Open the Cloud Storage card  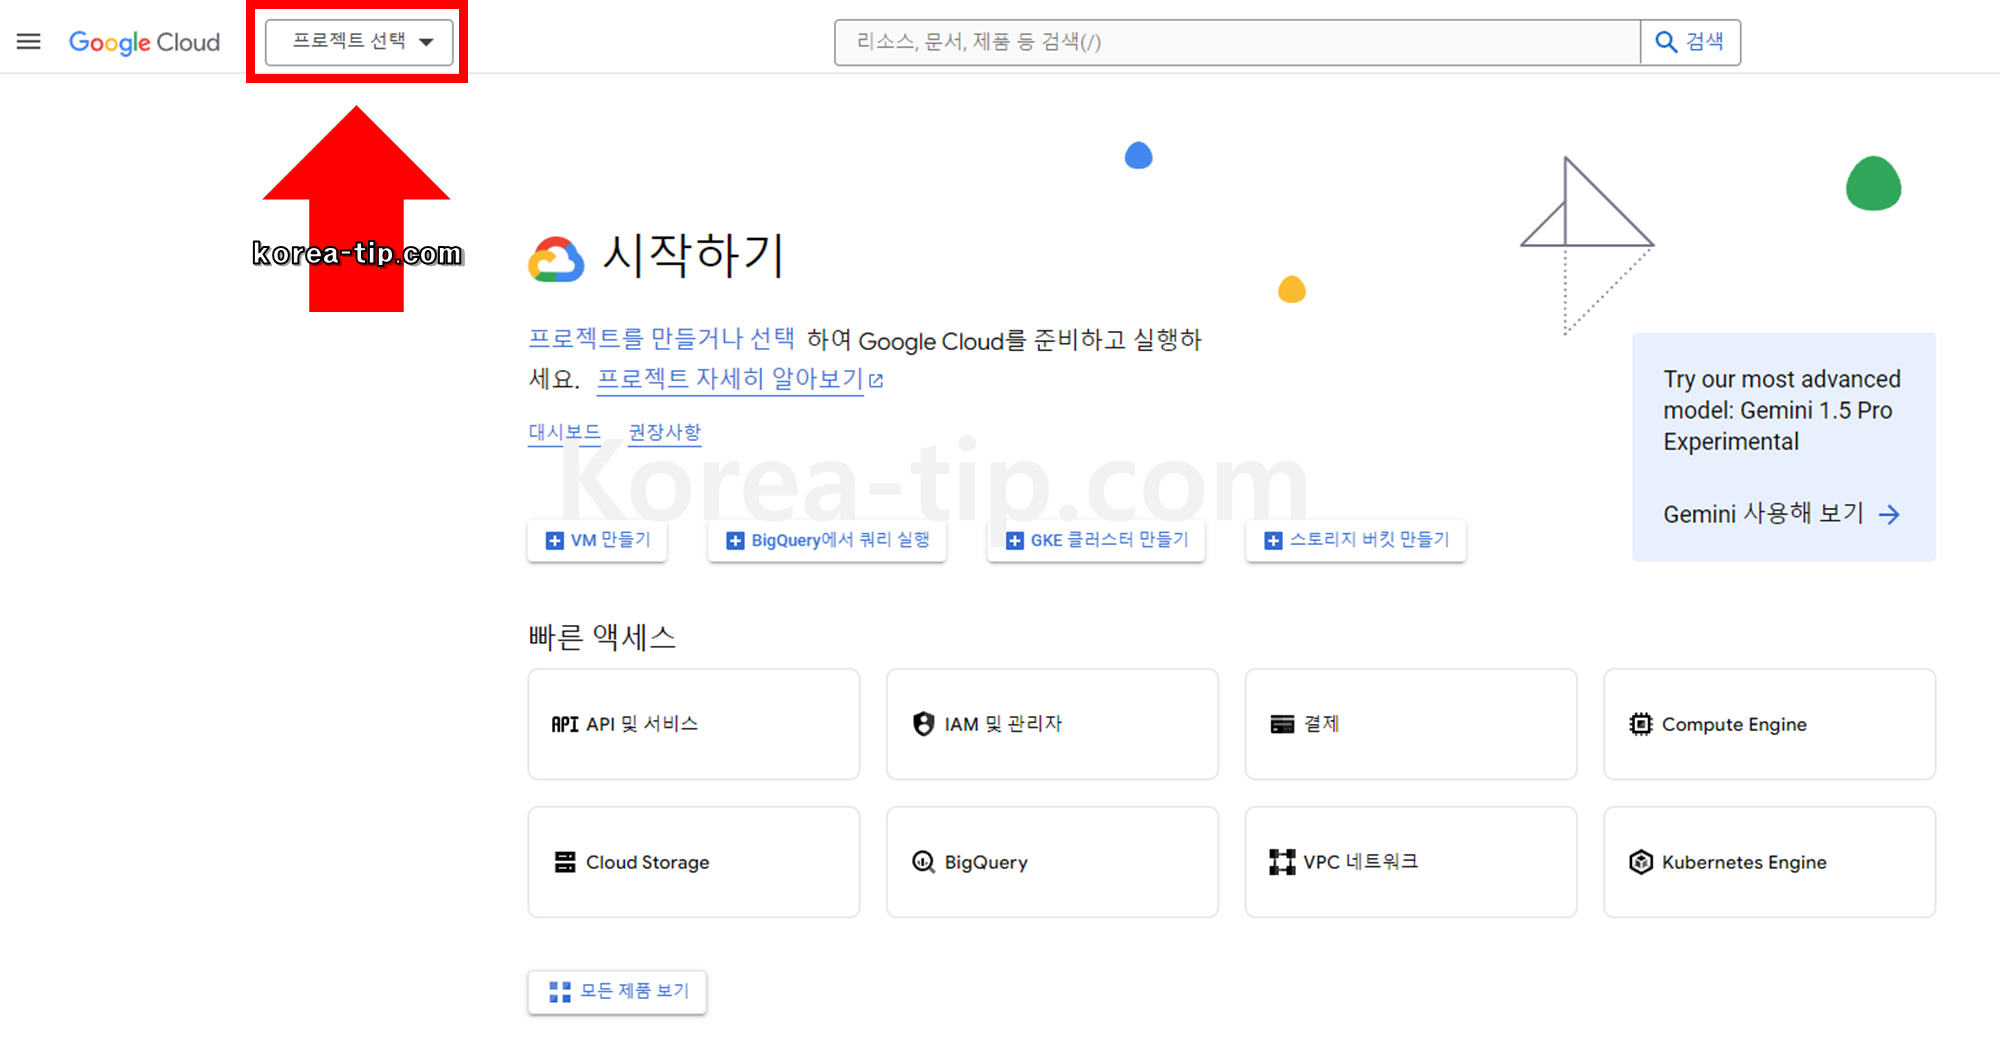tap(693, 862)
